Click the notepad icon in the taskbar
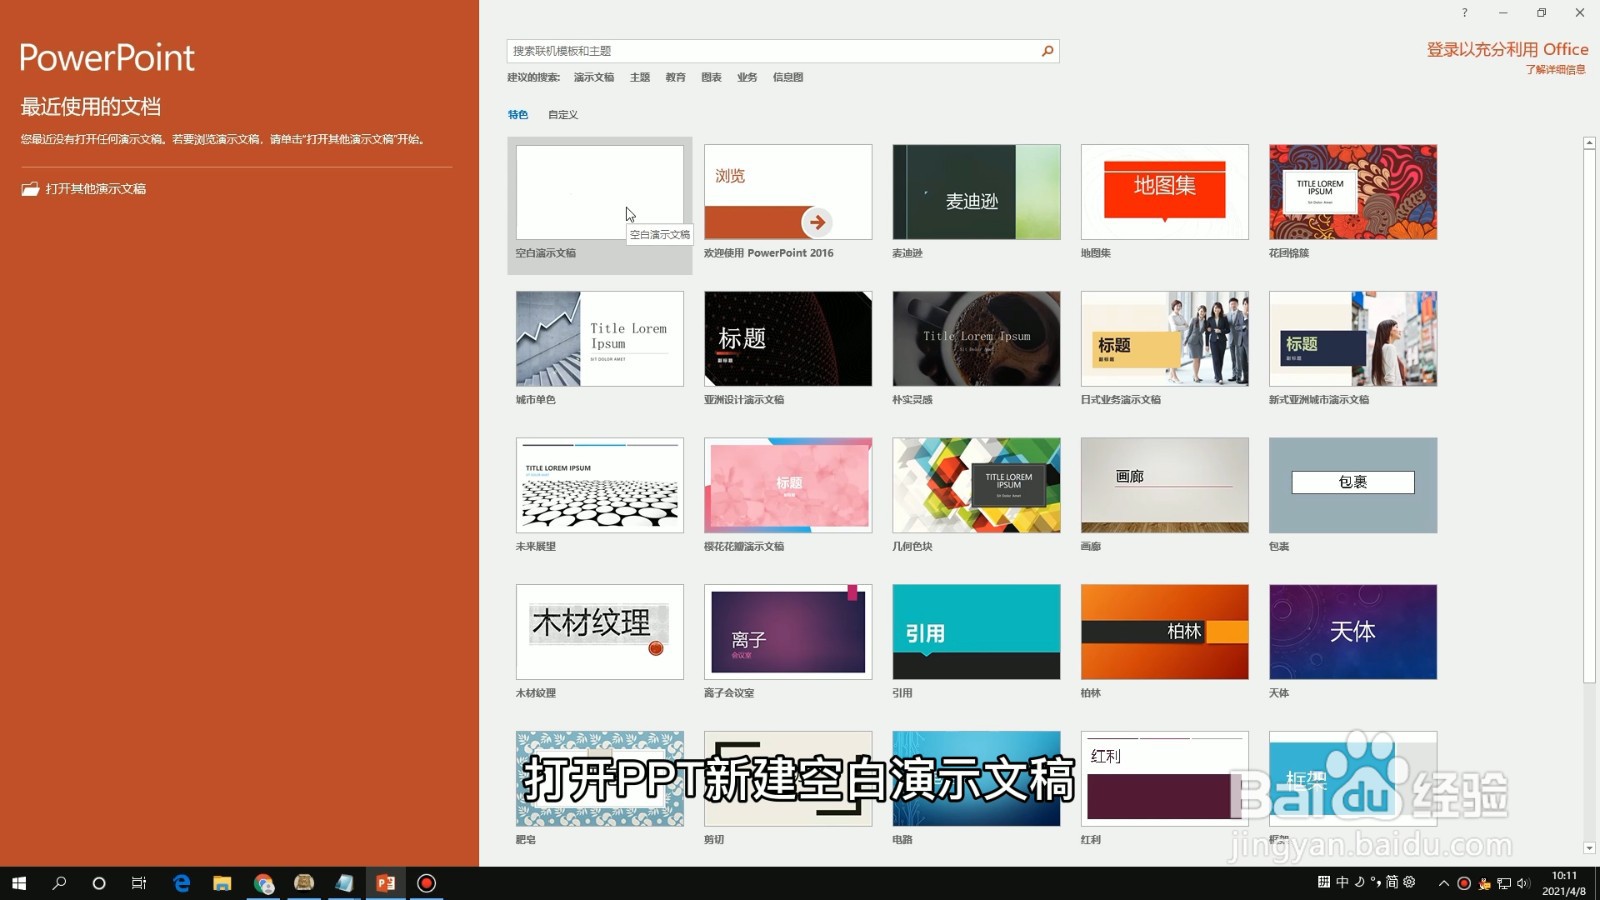The width and height of the screenshot is (1600, 900). [344, 883]
